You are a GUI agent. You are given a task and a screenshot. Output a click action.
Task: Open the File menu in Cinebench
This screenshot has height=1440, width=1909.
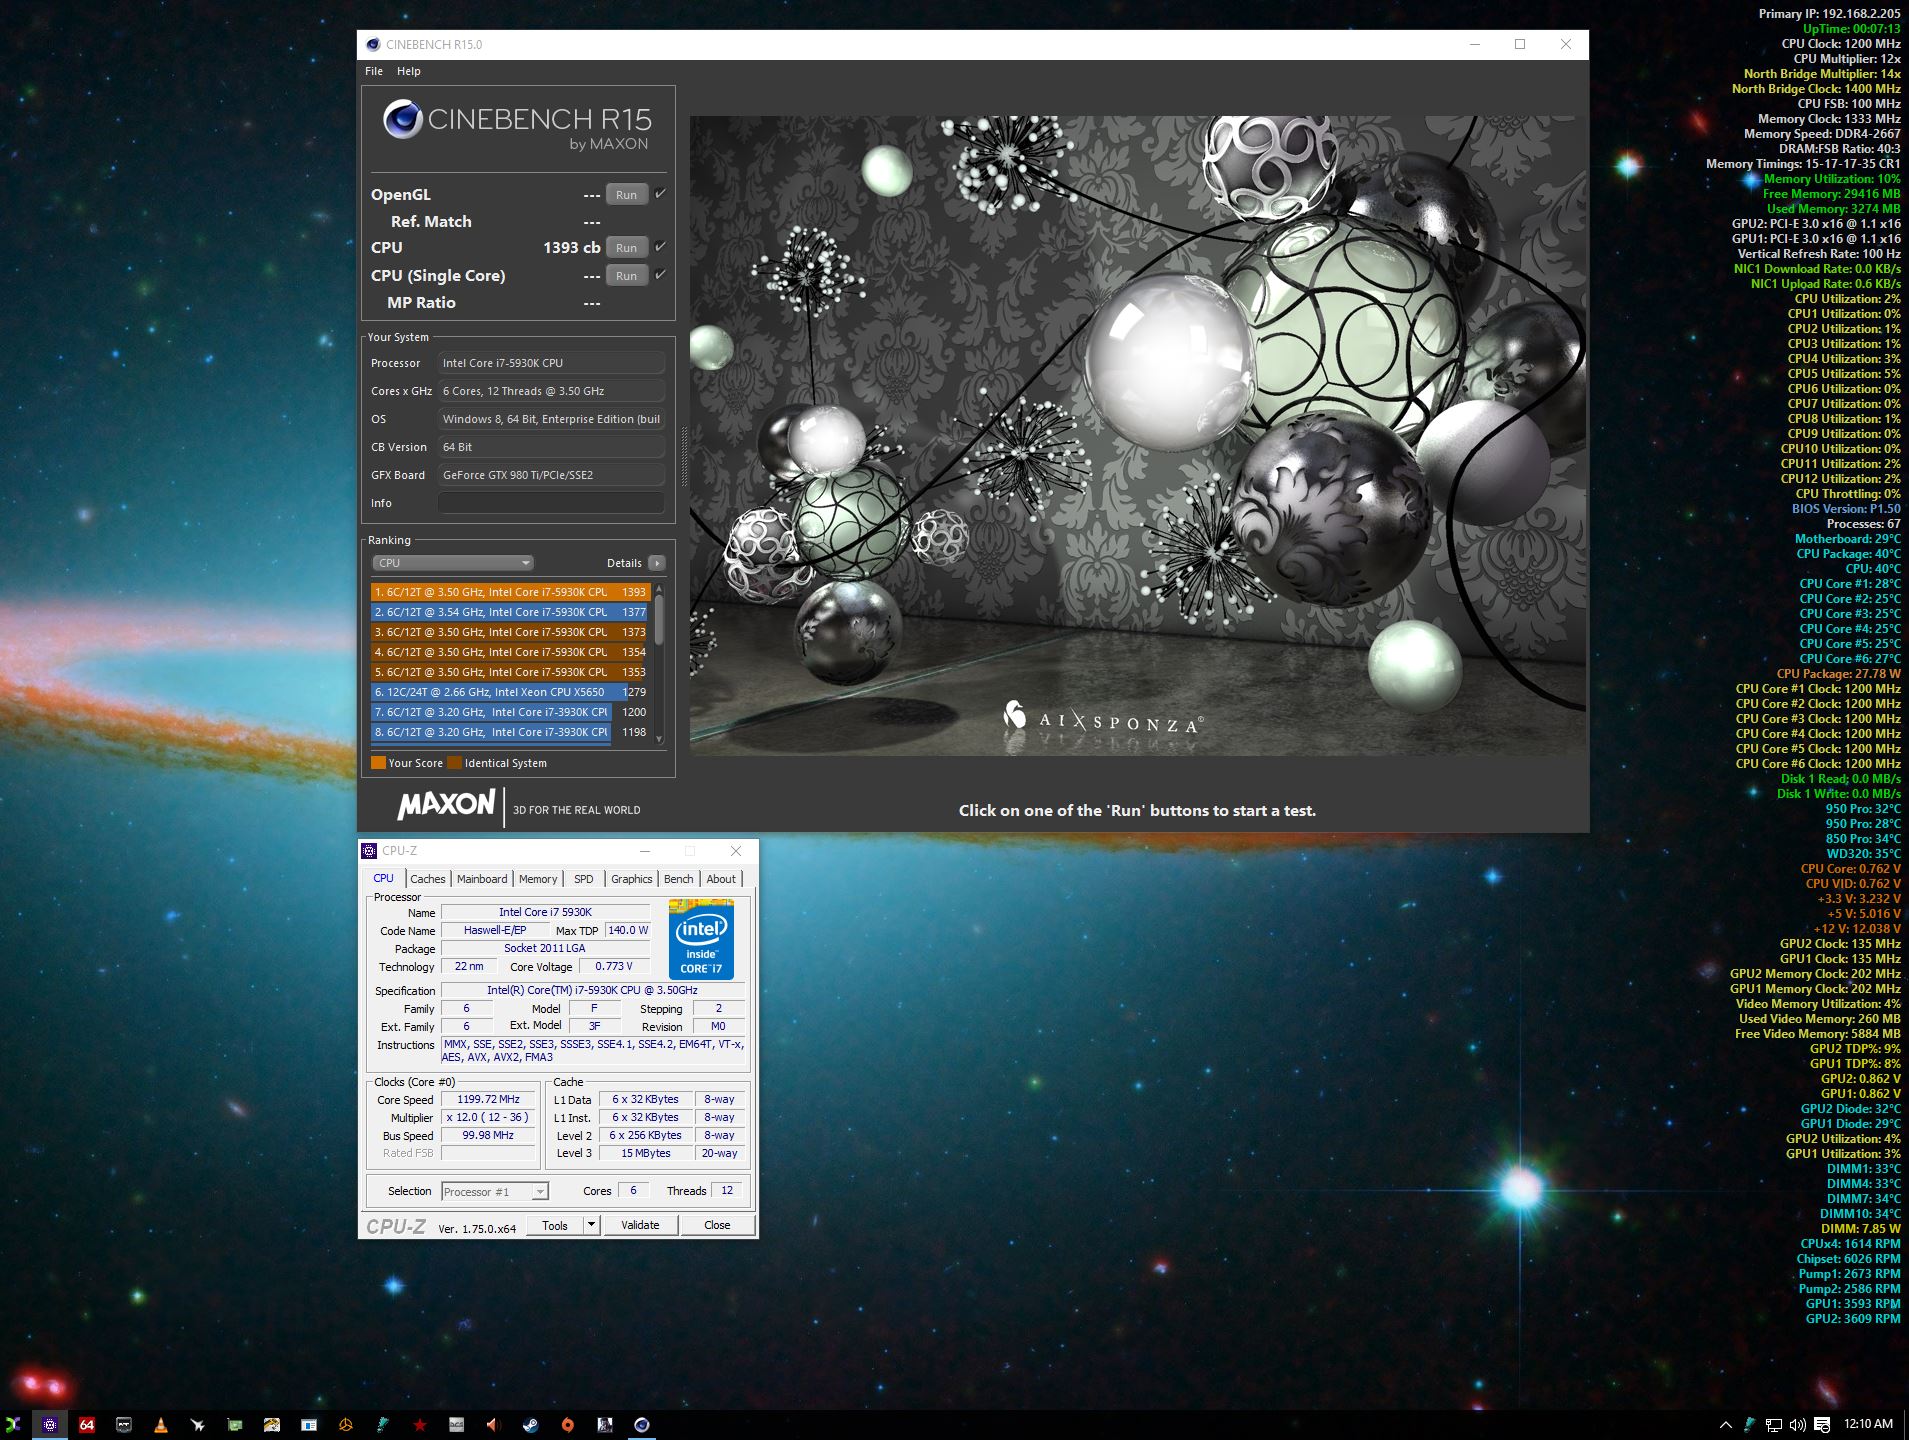tap(374, 71)
